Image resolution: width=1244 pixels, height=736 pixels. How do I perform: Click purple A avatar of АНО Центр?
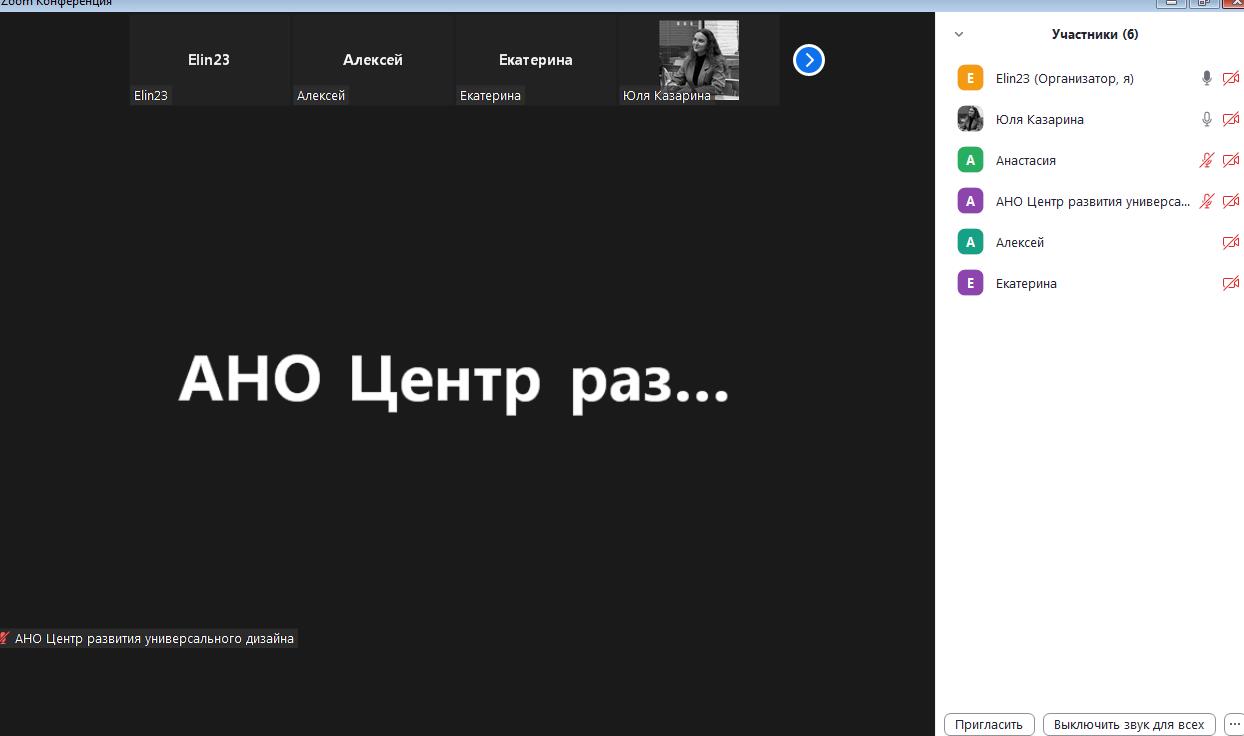pos(970,201)
